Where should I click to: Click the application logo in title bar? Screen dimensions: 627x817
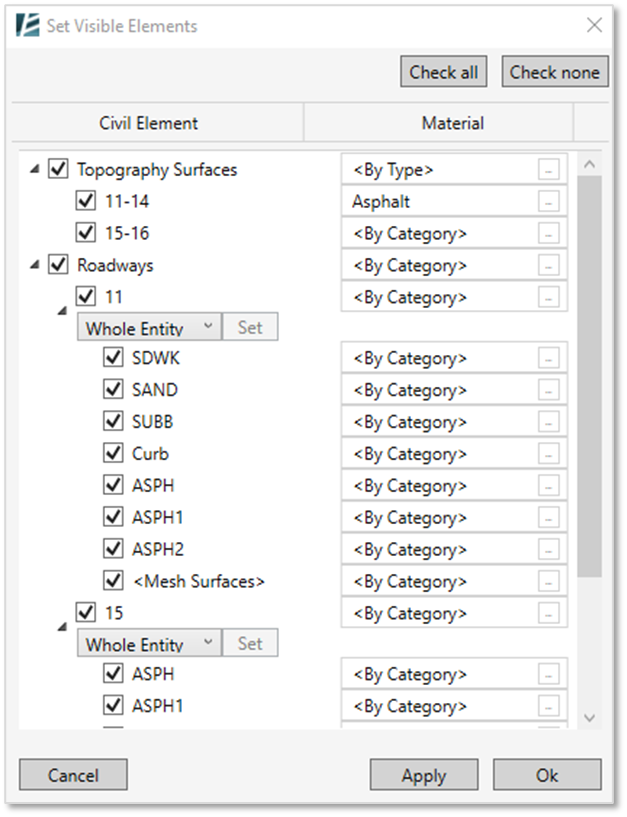(28, 25)
